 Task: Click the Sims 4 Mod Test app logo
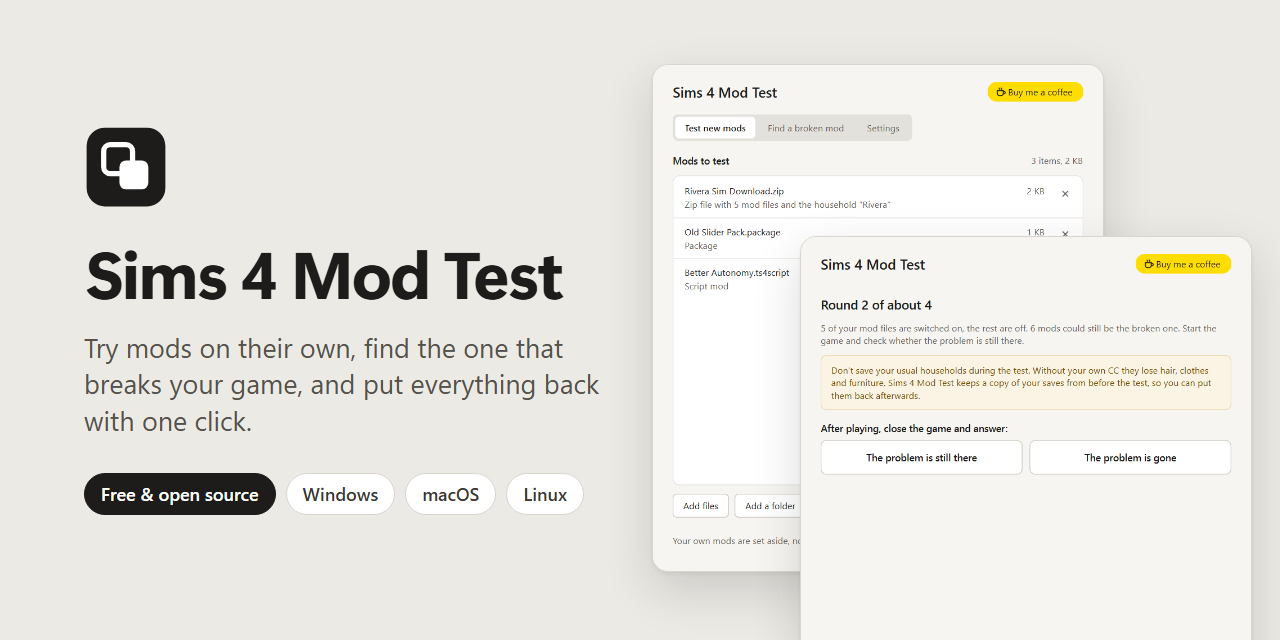[x=126, y=167]
